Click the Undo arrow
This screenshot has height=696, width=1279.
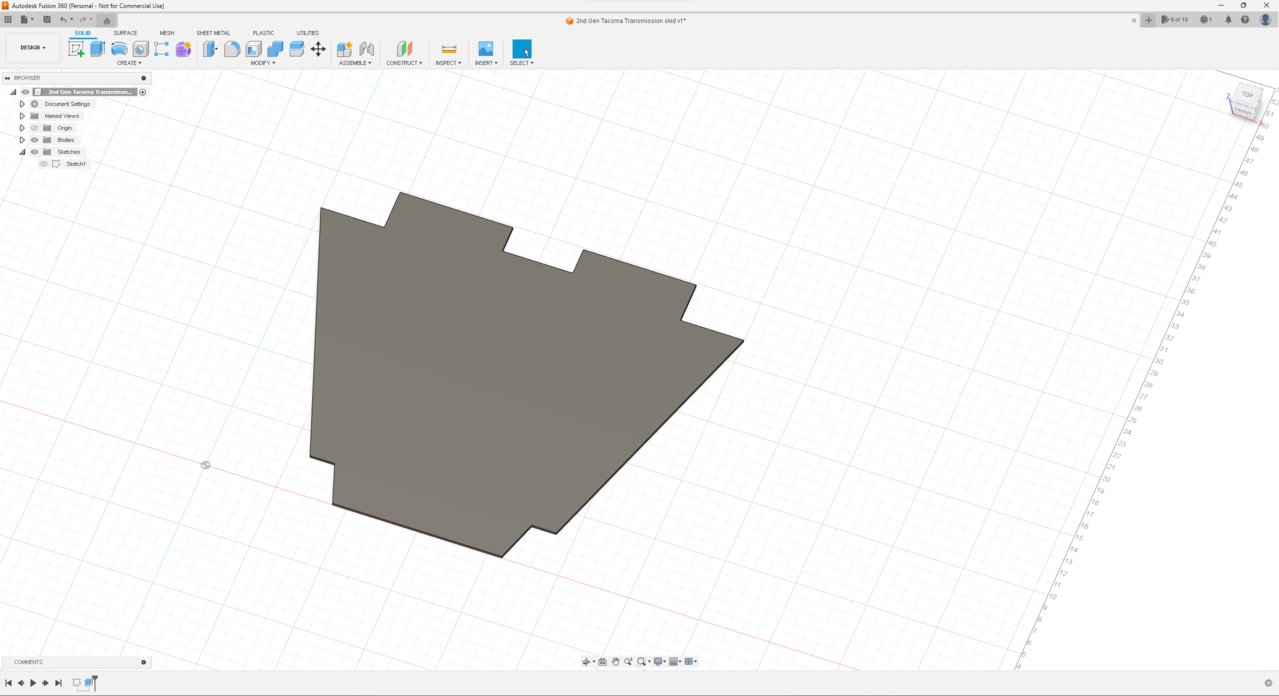coord(64,19)
